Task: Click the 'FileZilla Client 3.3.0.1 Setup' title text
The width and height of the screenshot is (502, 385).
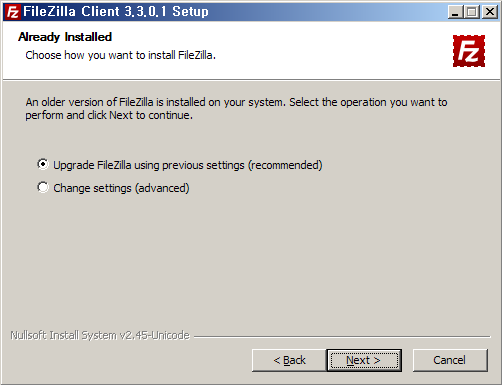Action: [x=116, y=12]
